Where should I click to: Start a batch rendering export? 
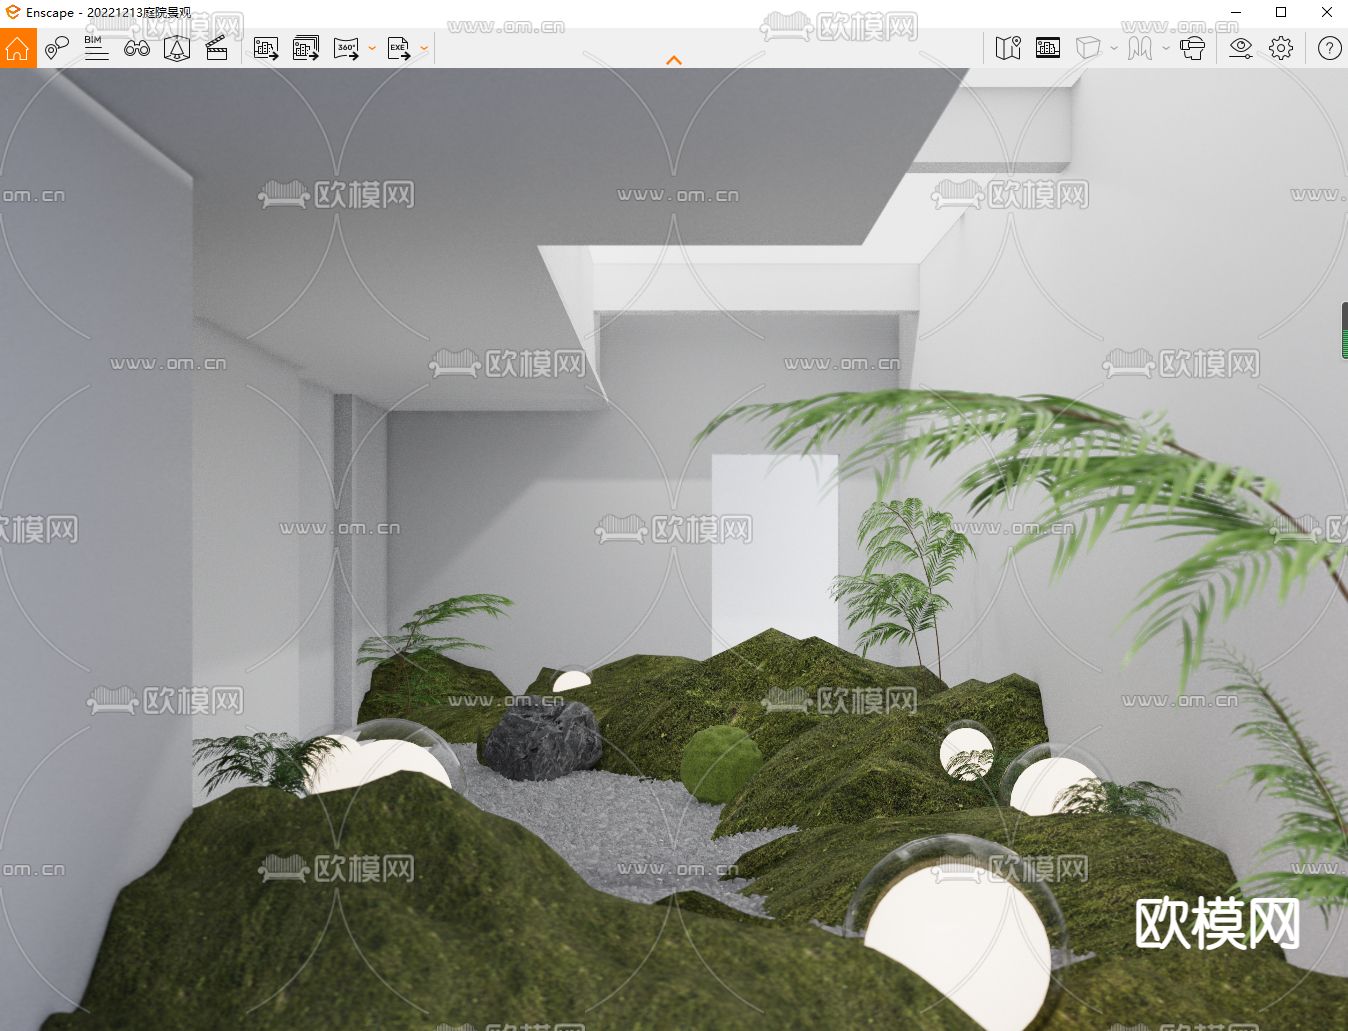305,47
